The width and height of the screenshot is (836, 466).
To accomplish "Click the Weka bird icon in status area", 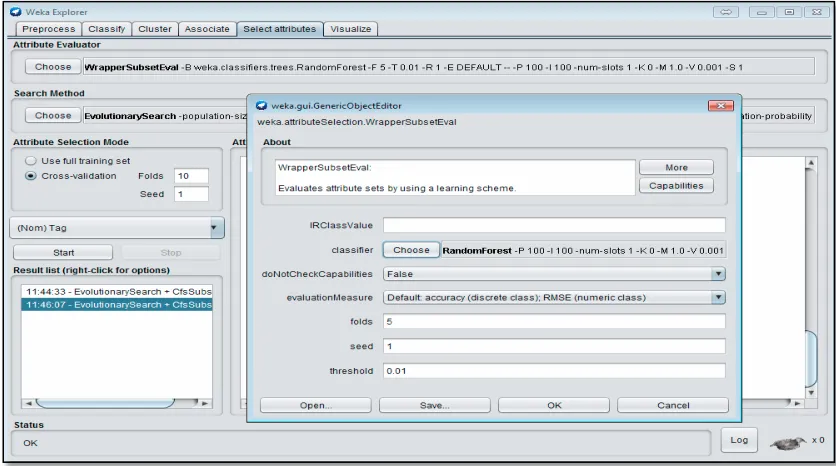I will click(x=787, y=443).
